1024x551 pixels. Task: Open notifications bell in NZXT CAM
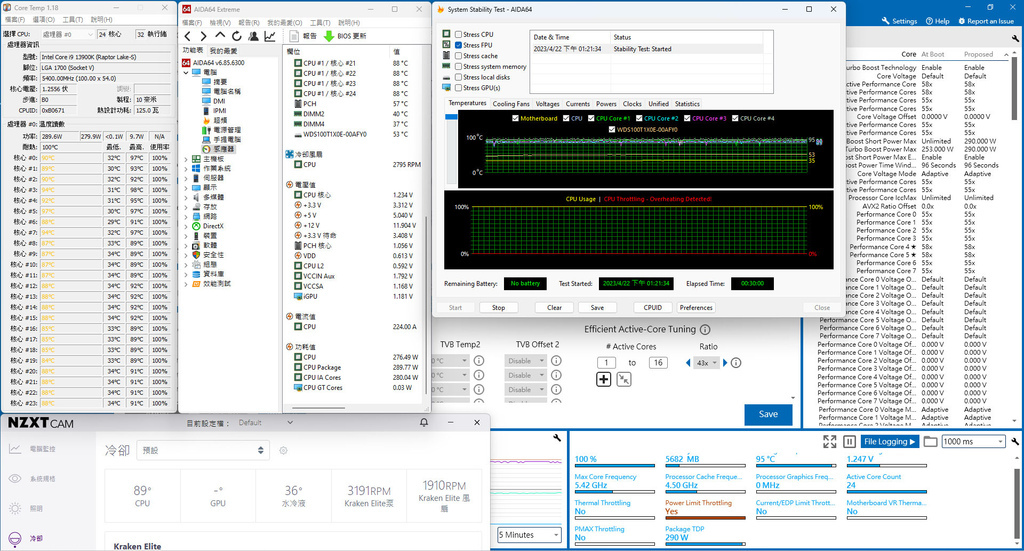click(x=424, y=422)
